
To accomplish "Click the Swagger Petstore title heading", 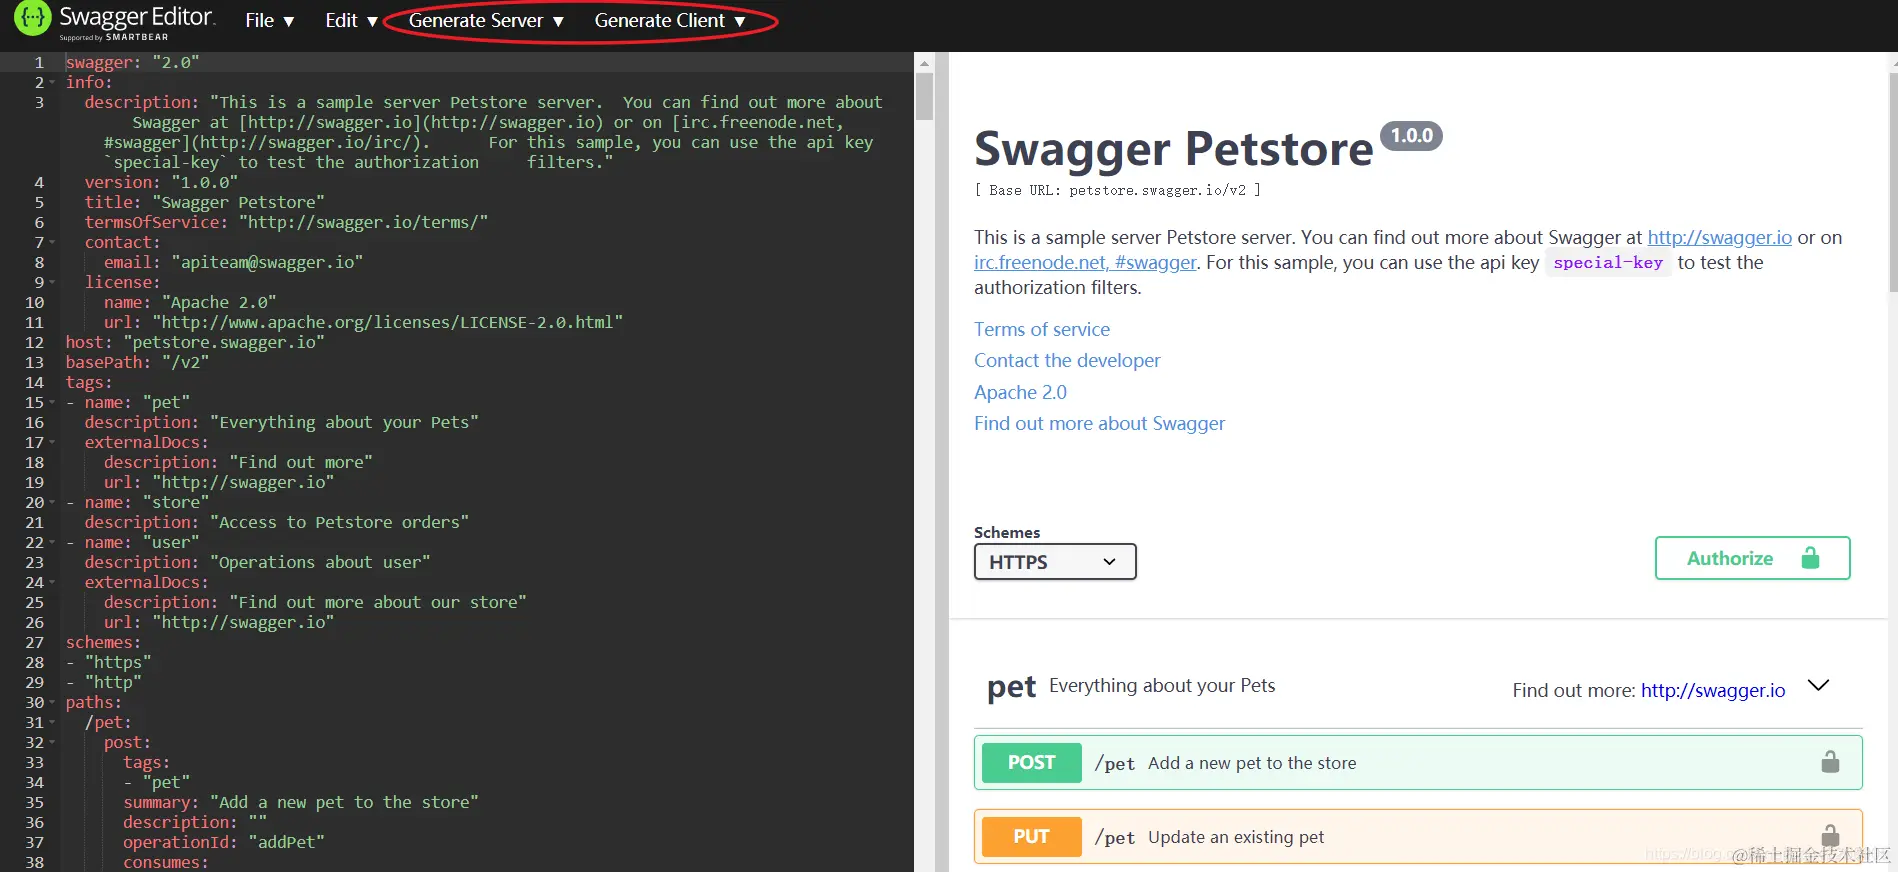I will [x=1173, y=149].
